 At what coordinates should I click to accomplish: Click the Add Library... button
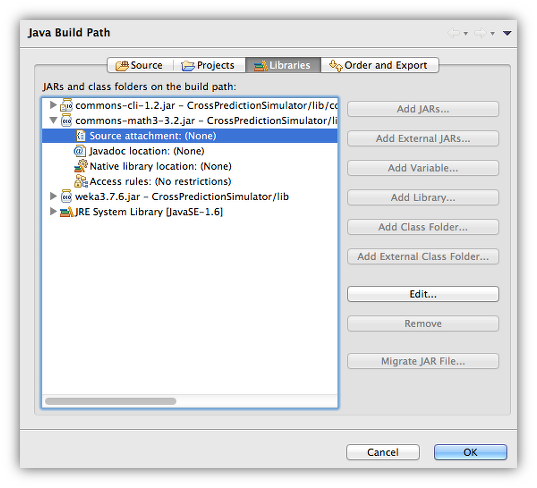click(423, 197)
